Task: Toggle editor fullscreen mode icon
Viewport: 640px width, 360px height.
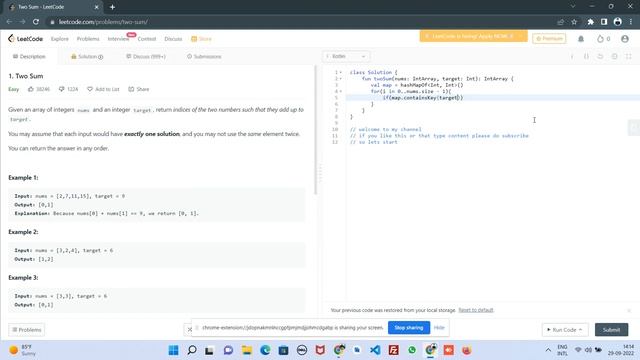Action: pos(629,56)
